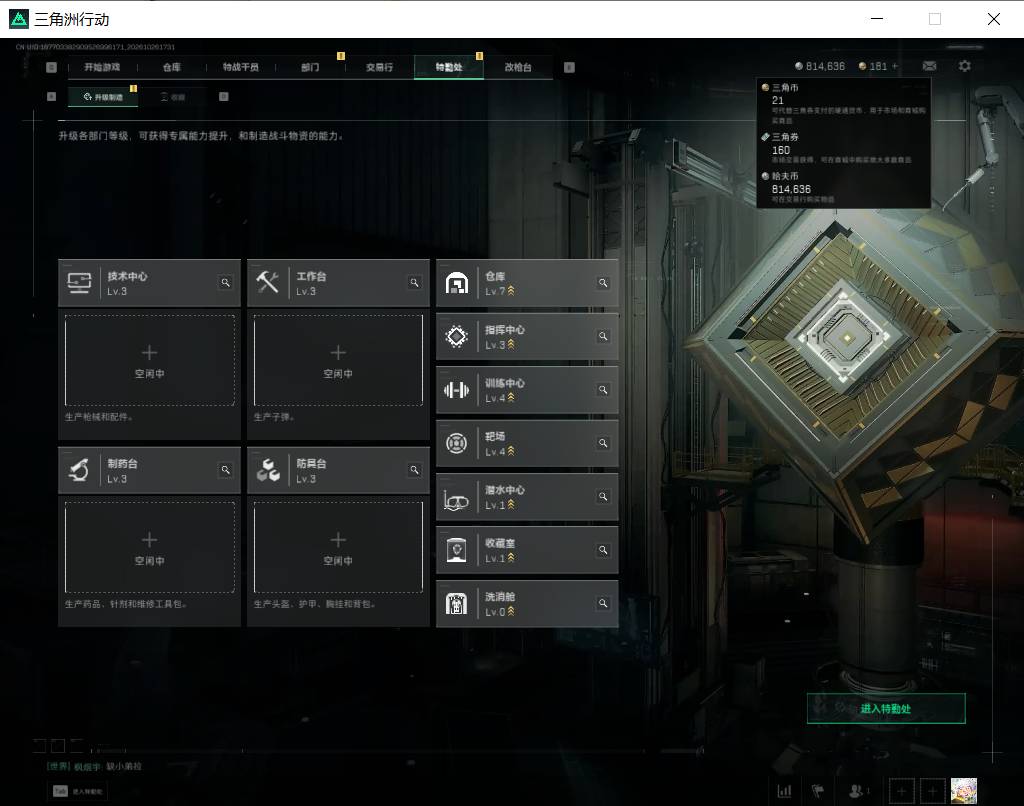
Task: Expand the 收藏室 Lv.1 upgrade entry
Action: [527, 550]
